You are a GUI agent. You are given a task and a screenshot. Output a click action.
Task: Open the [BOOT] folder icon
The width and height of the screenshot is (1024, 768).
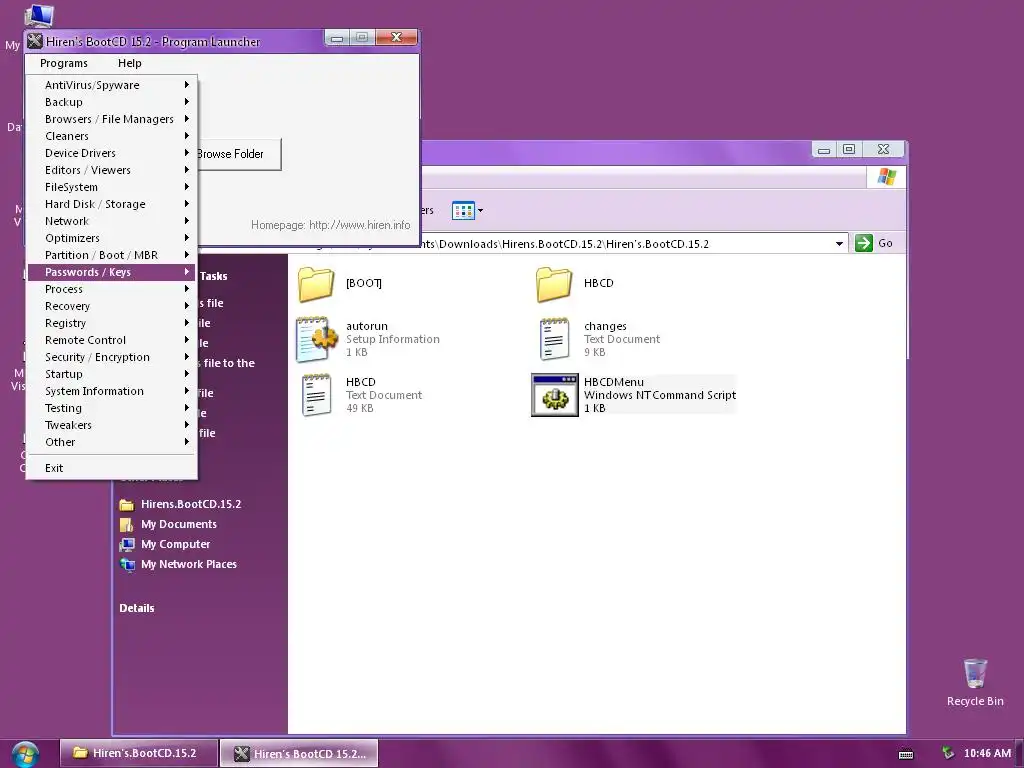click(316, 283)
